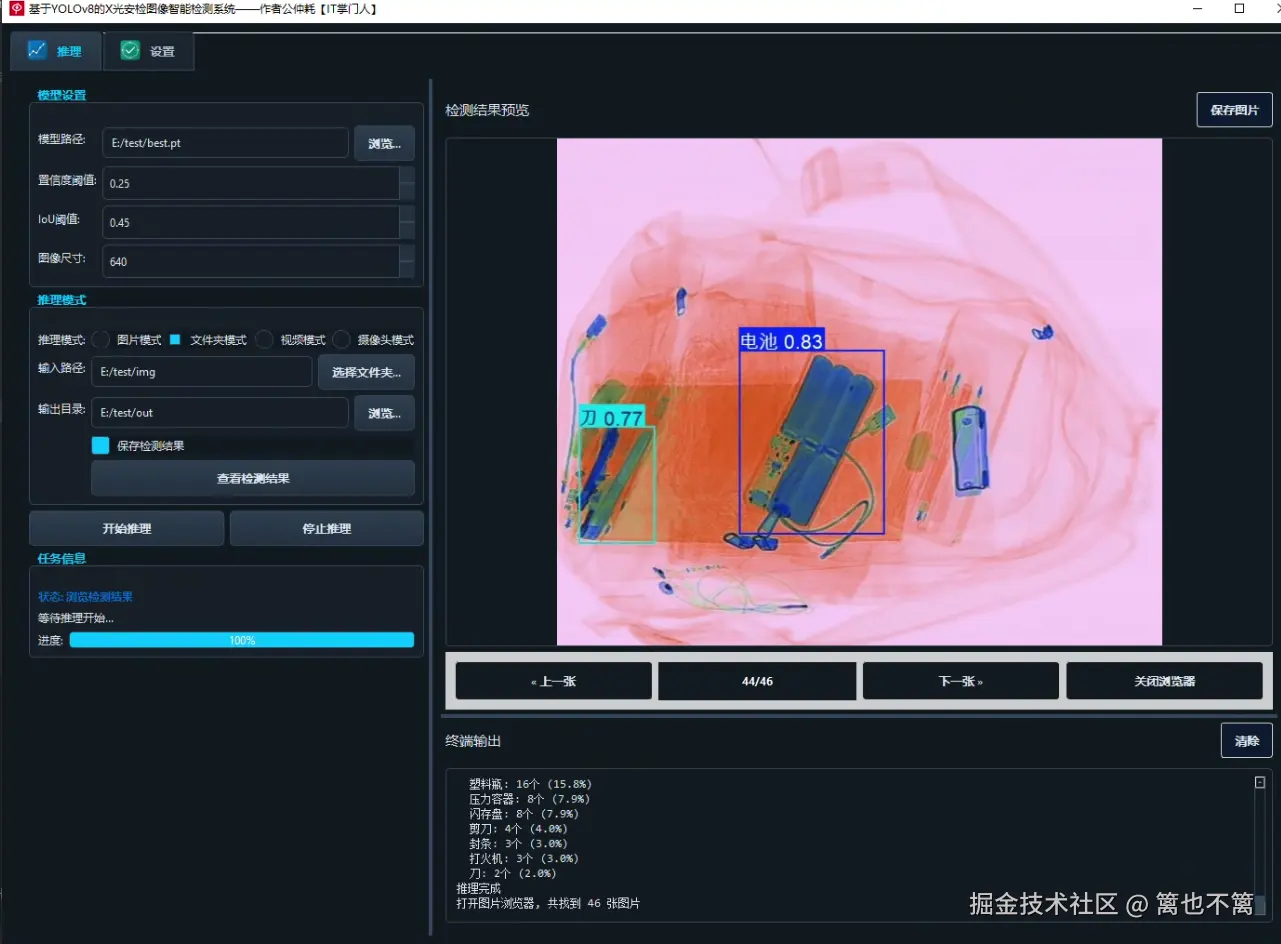Click the 查看检测结果 button

pos(253,478)
